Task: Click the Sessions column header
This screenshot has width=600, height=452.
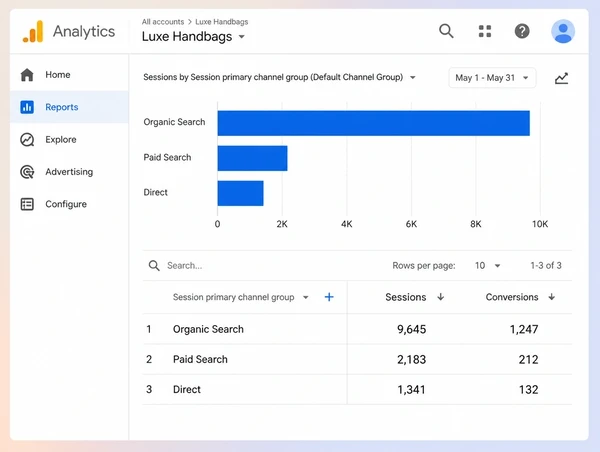Action: pyautogui.click(x=406, y=297)
